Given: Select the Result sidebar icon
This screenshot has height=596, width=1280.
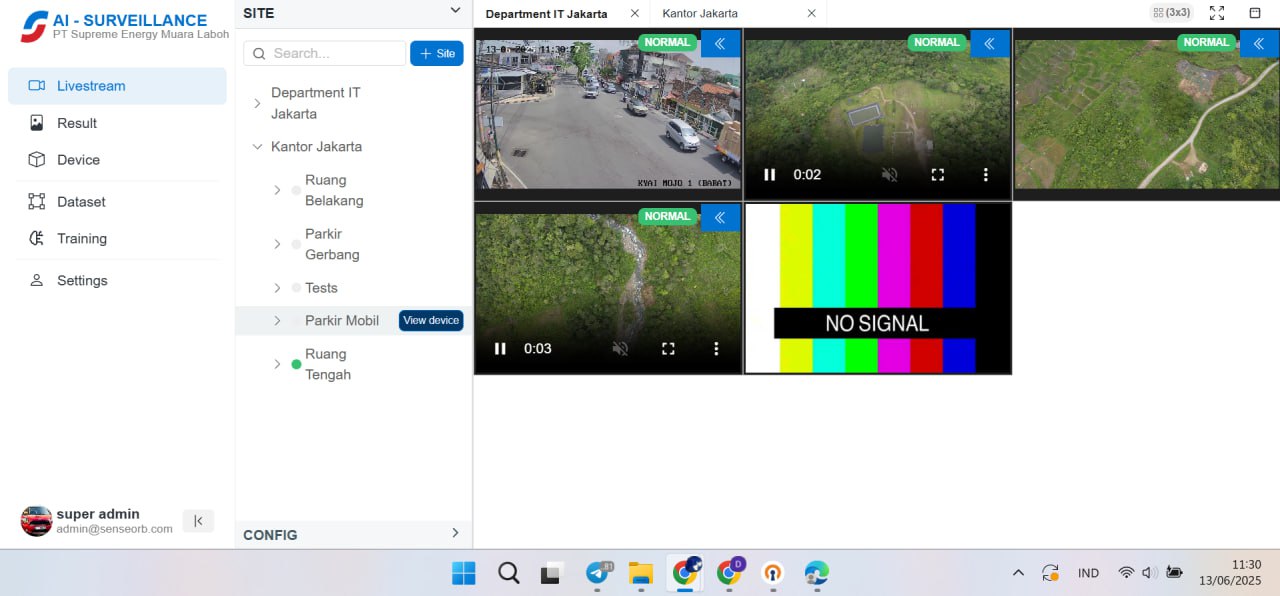Looking at the screenshot, I should point(78,122).
